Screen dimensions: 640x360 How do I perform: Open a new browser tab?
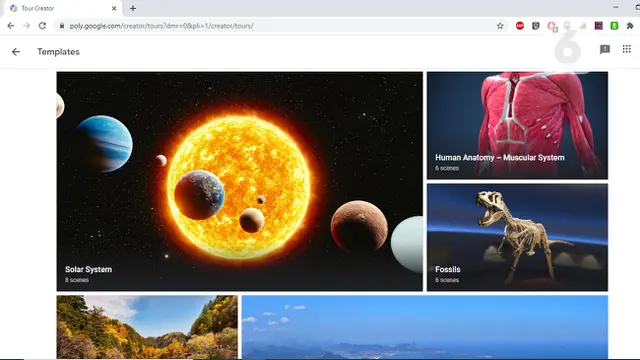point(133,8)
